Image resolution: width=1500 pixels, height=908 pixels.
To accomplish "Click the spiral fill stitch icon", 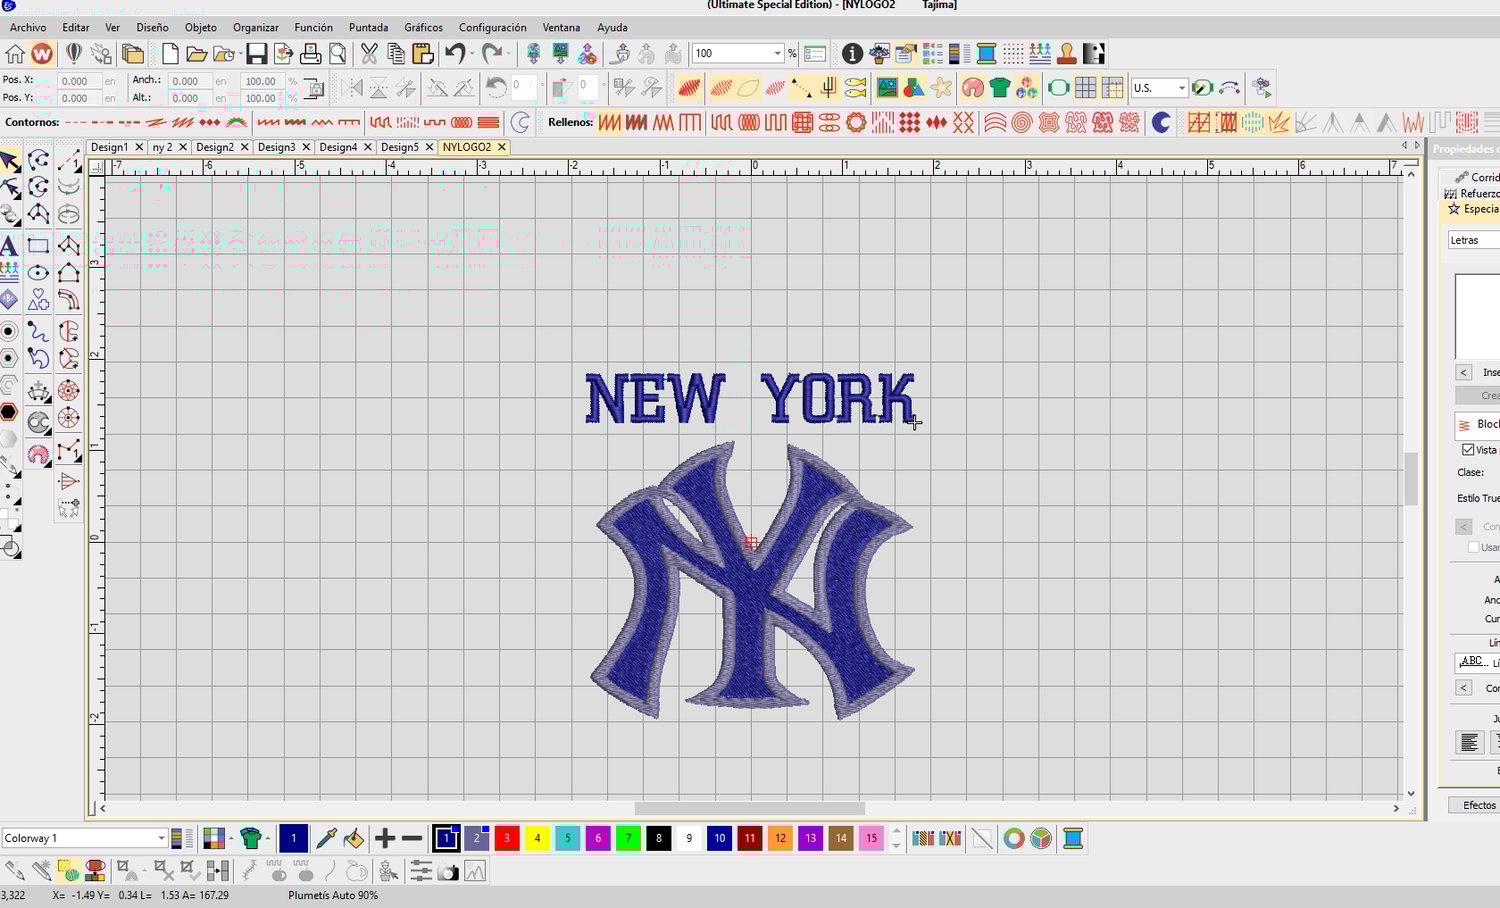I will click(1021, 122).
